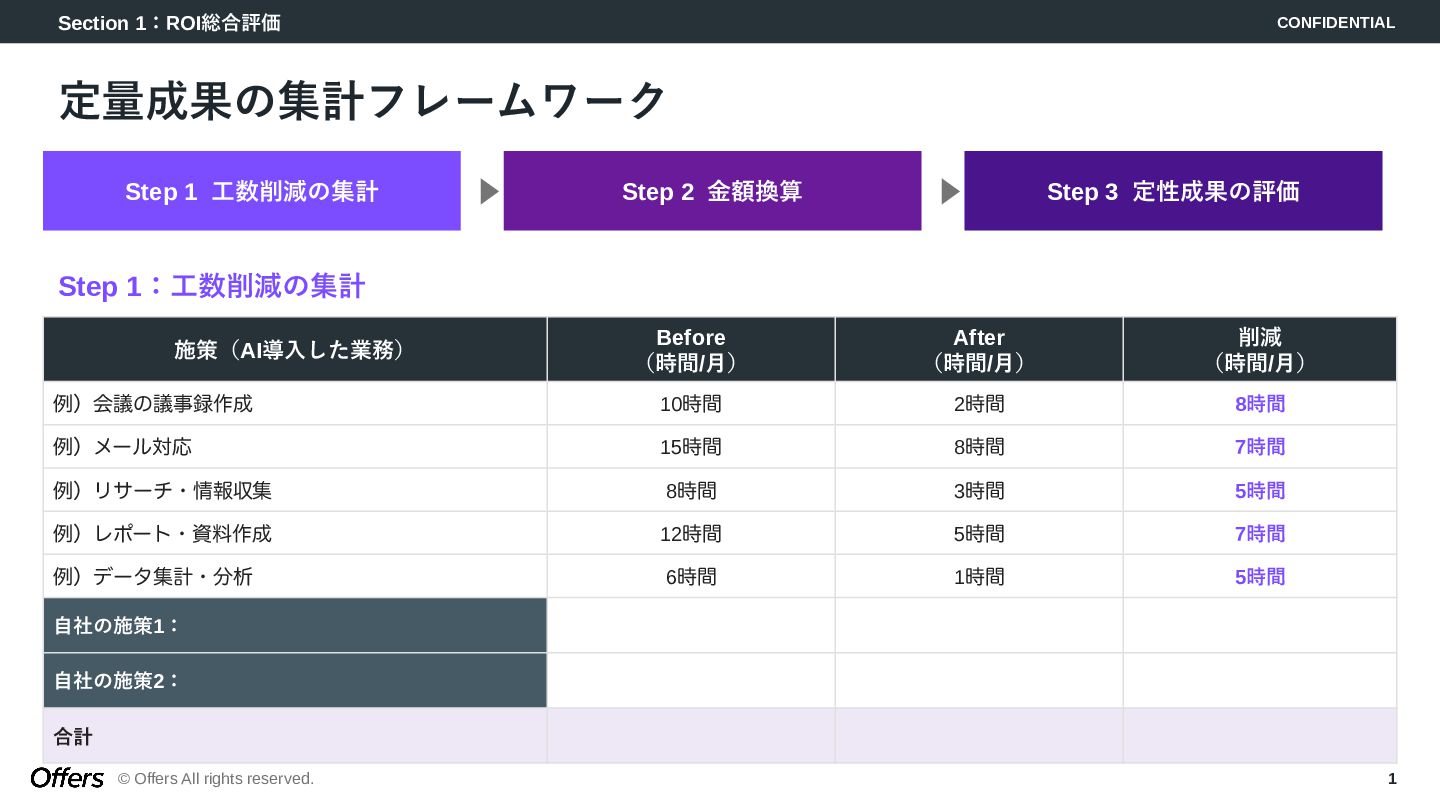The image size is (1440, 810).
Task: Select the 自社の施策2： row label
Action: (x=117, y=681)
